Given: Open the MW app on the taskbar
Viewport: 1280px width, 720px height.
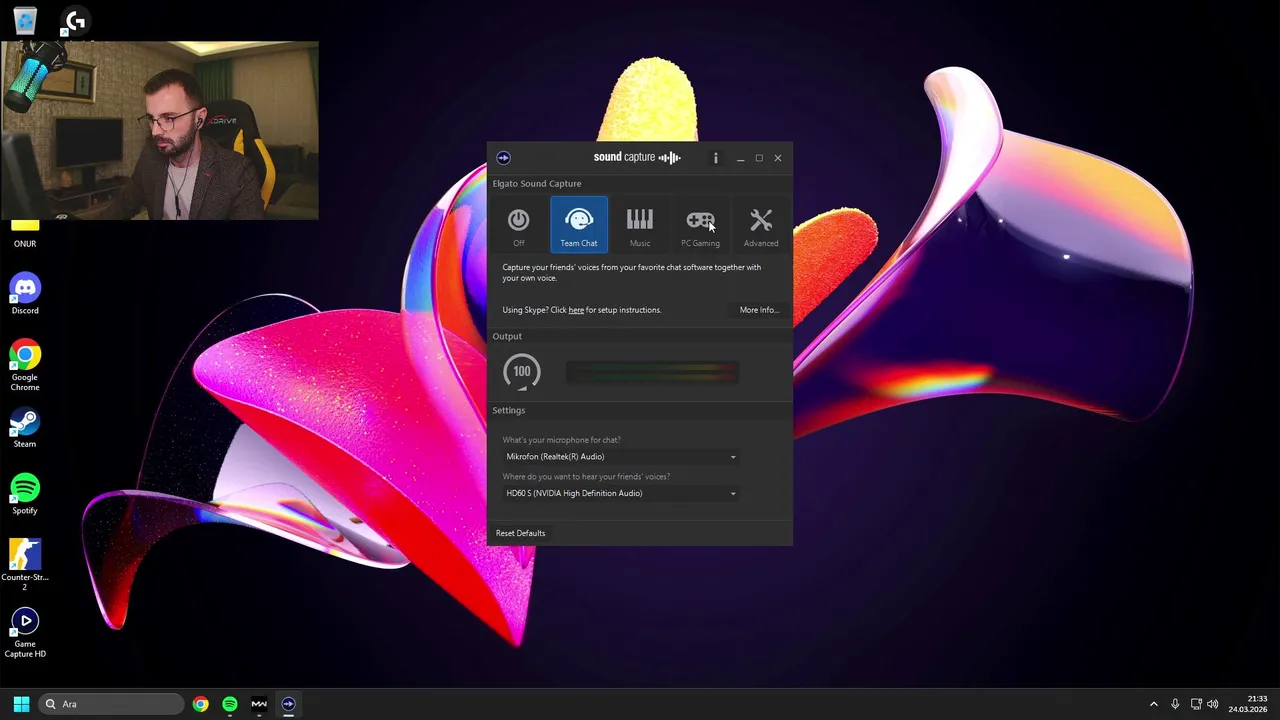Looking at the screenshot, I should [259, 704].
